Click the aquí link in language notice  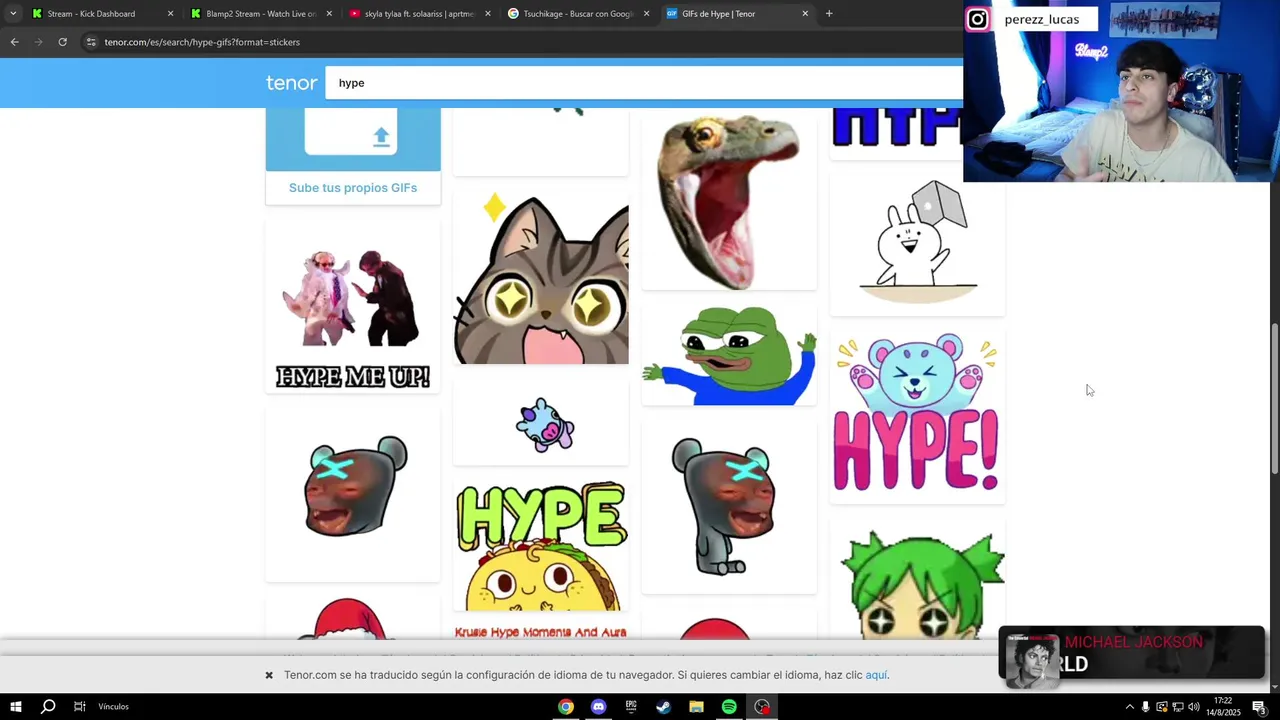[x=876, y=675]
